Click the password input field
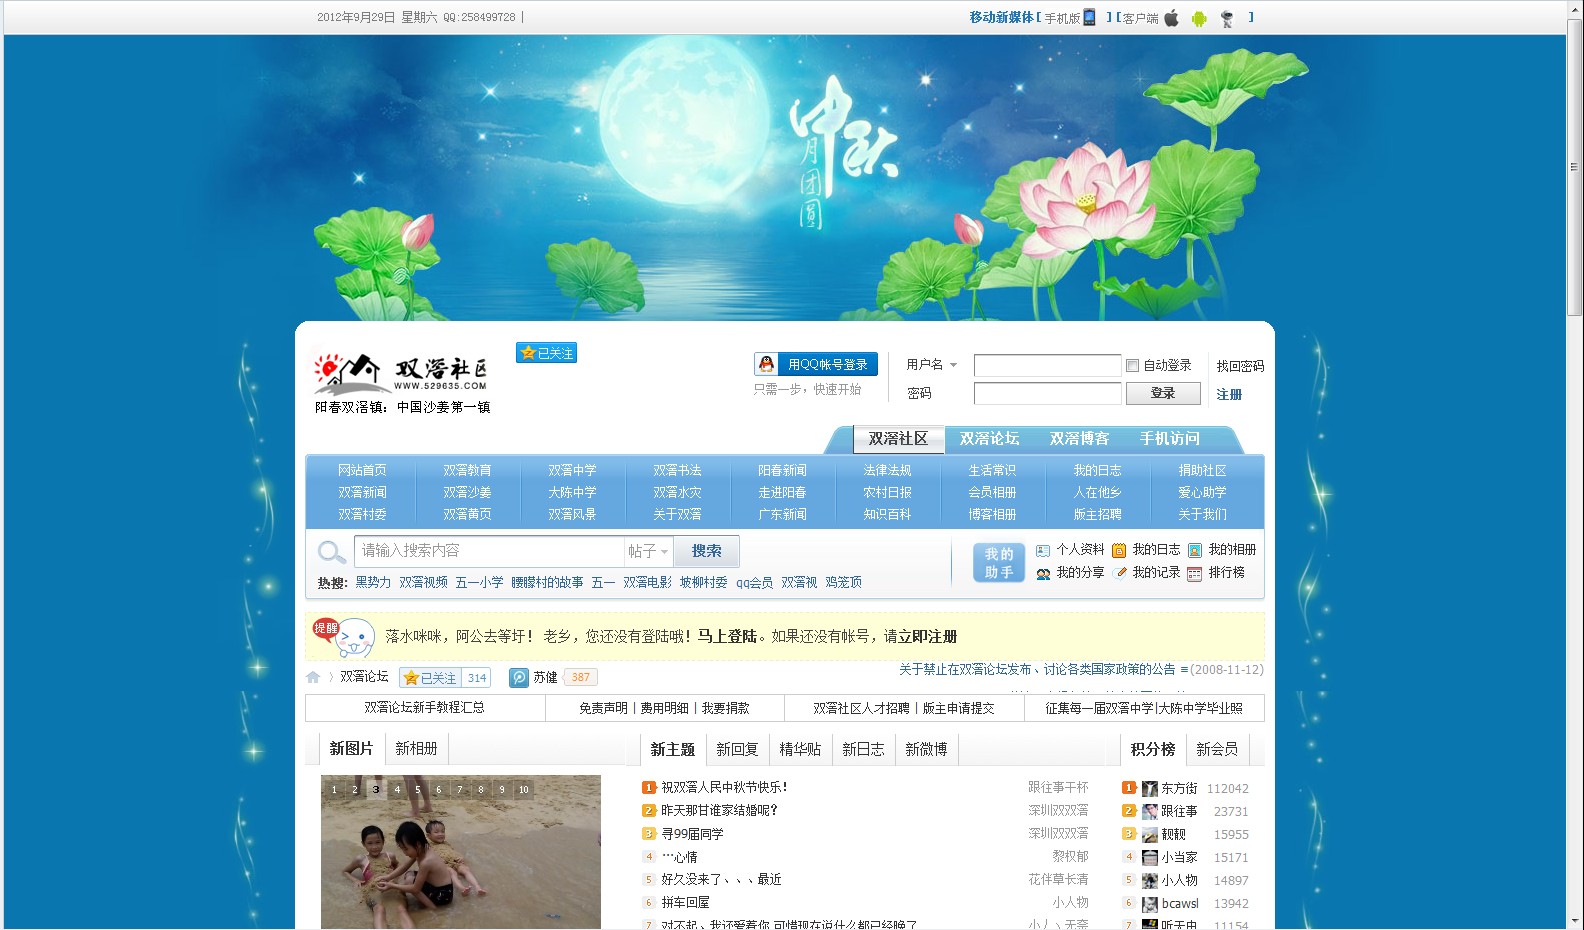1584x930 pixels. coord(1047,393)
